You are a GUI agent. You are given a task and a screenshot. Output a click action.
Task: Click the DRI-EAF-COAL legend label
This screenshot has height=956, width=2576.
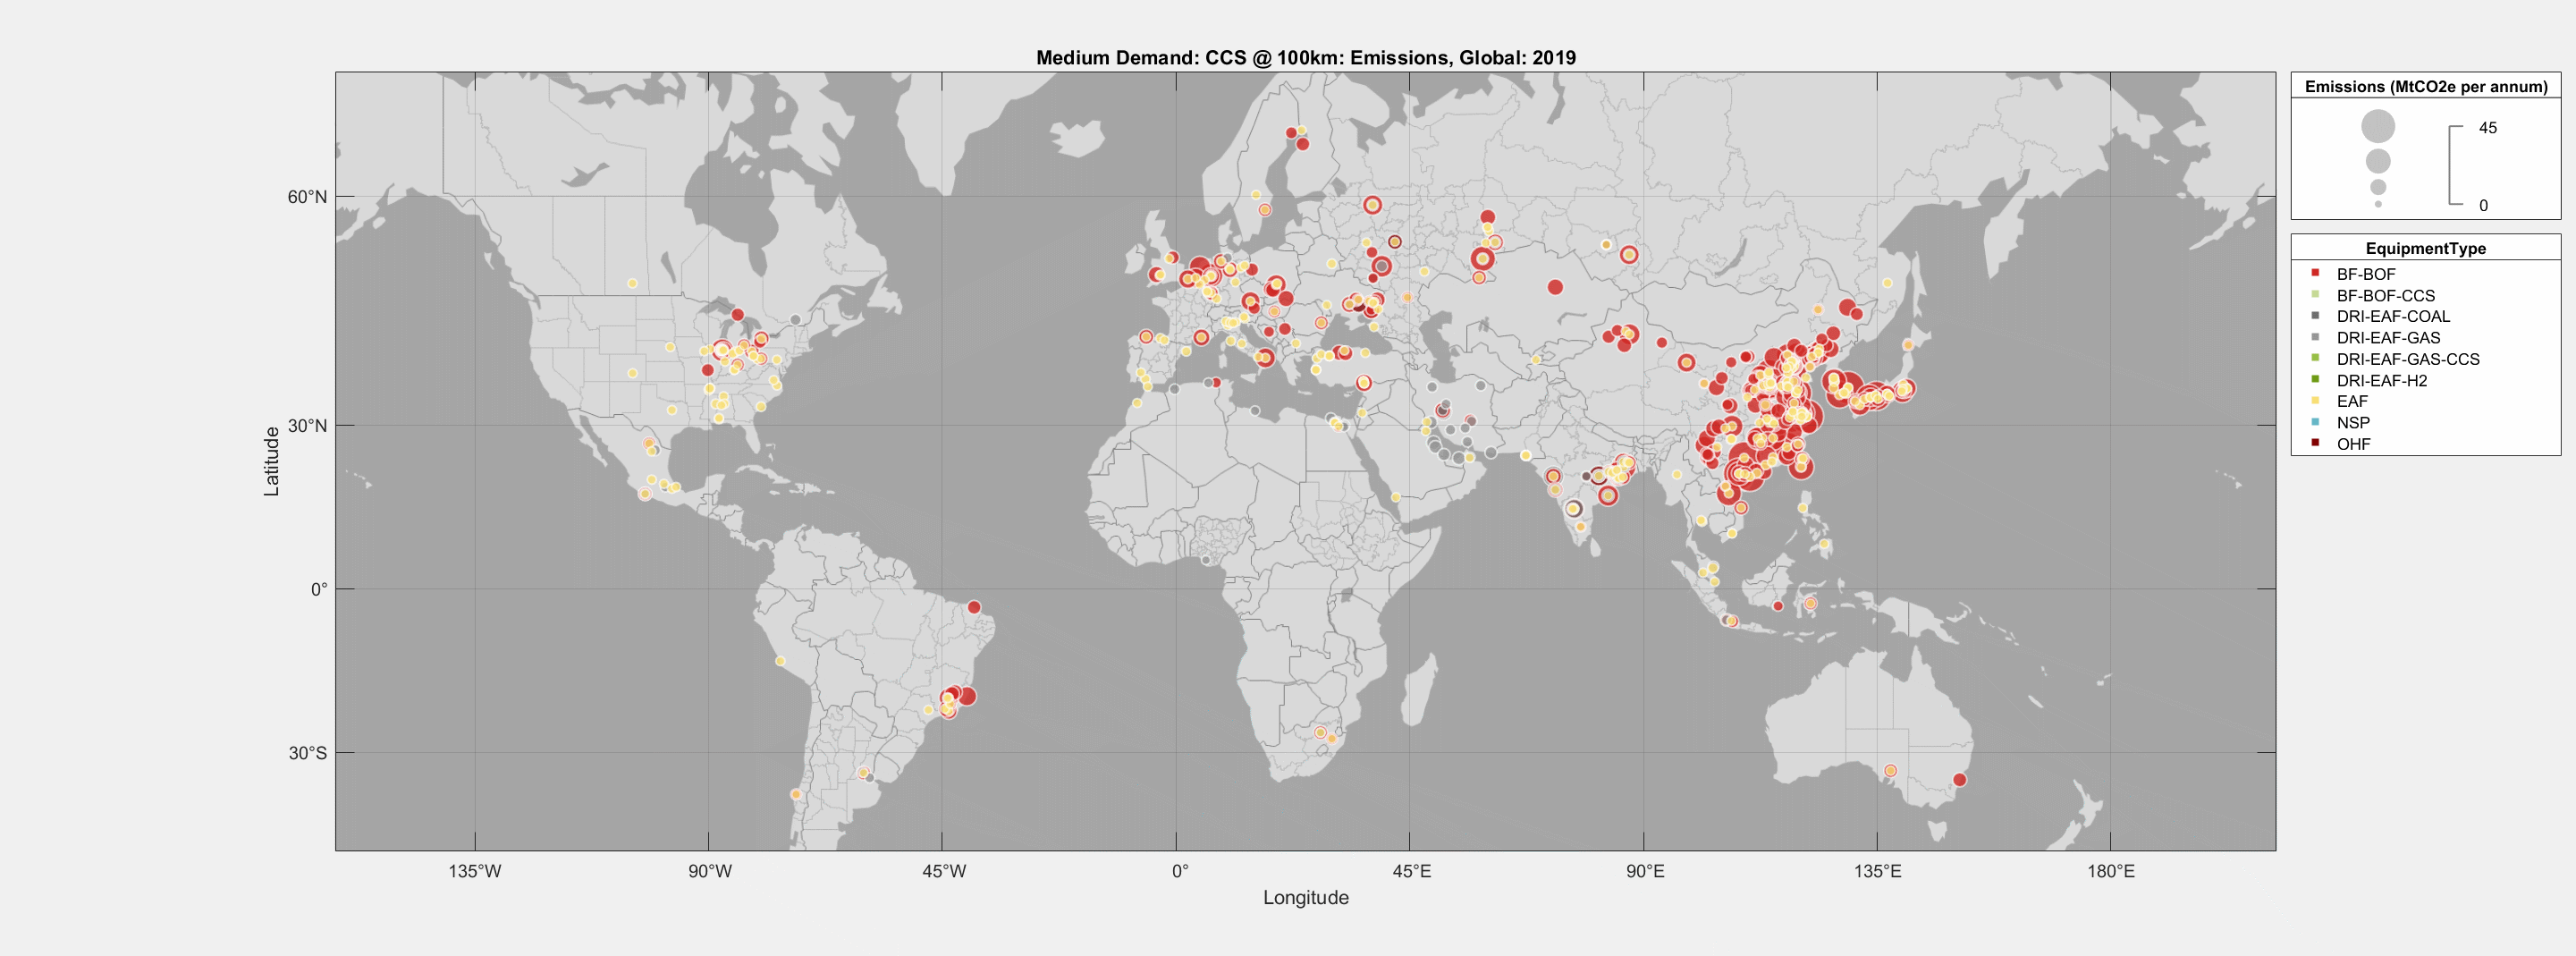pos(2393,316)
